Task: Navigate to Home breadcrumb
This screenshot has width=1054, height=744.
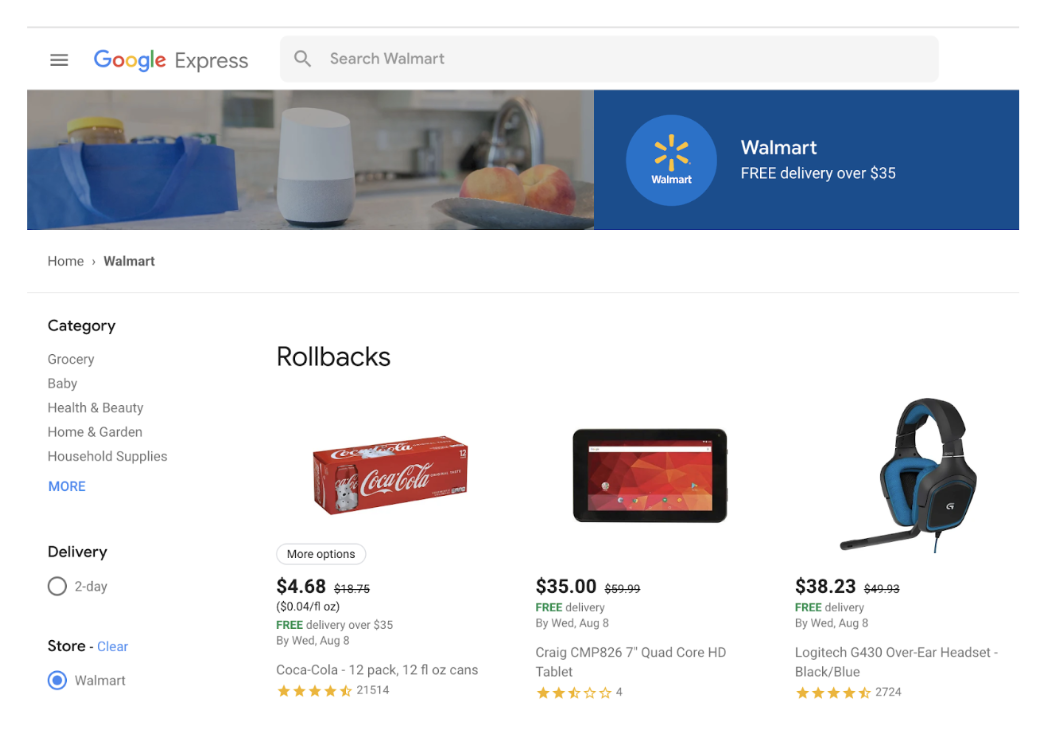Action: pos(65,261)
